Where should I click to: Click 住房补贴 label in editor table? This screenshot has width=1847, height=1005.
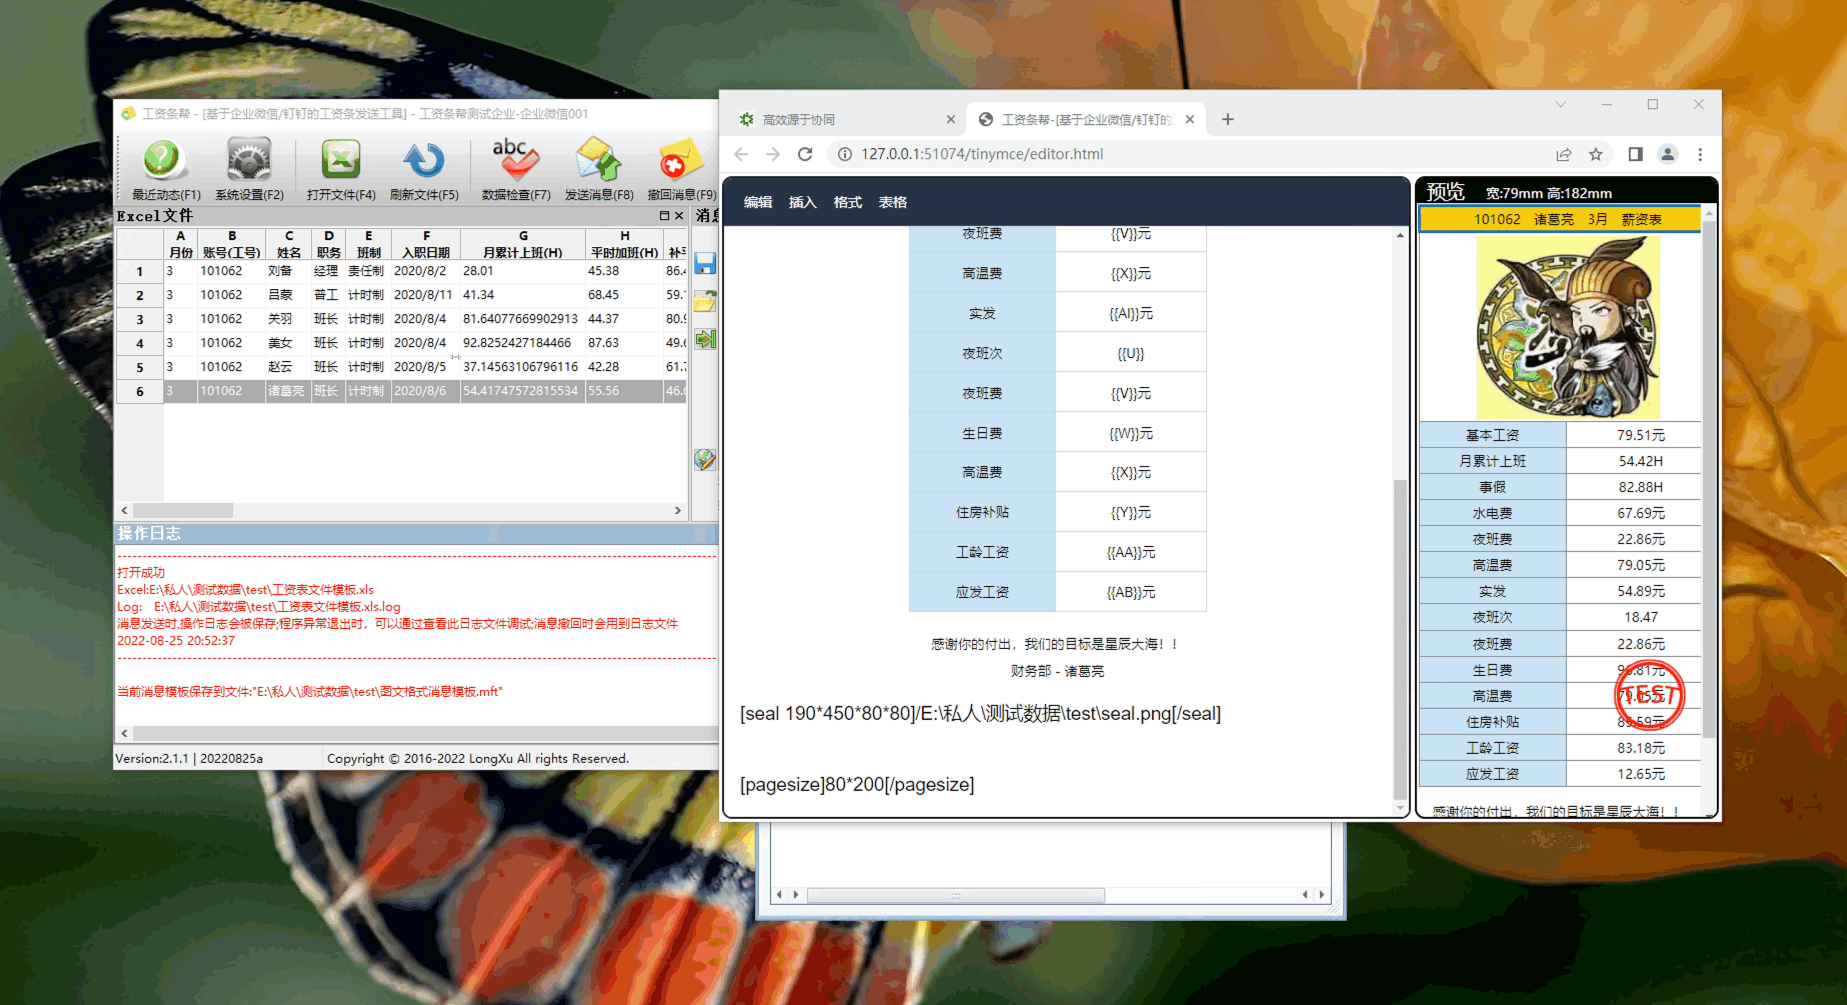click(x=982, y=512)
